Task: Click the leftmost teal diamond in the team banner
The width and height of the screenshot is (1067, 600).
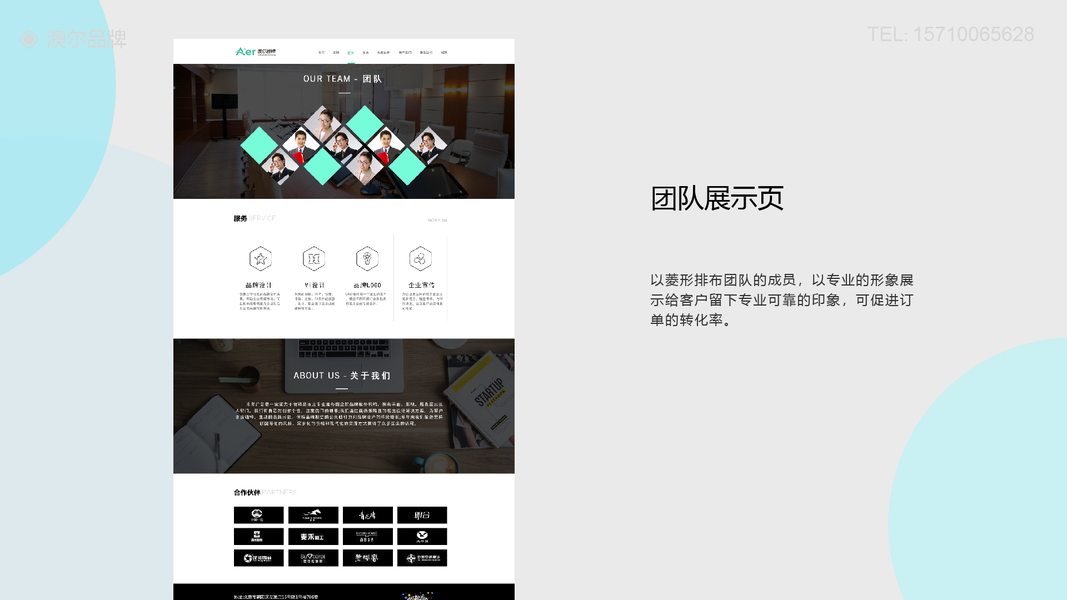Action: [259, 145]
